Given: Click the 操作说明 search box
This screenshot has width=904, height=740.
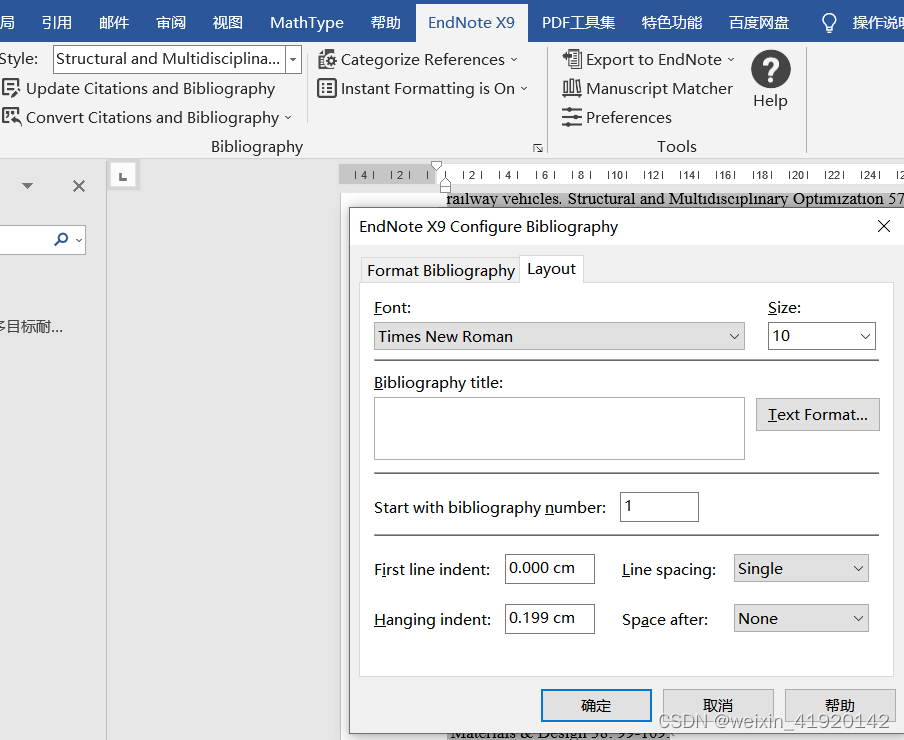Looking at the screenshot, I should (x=877, y=22).
